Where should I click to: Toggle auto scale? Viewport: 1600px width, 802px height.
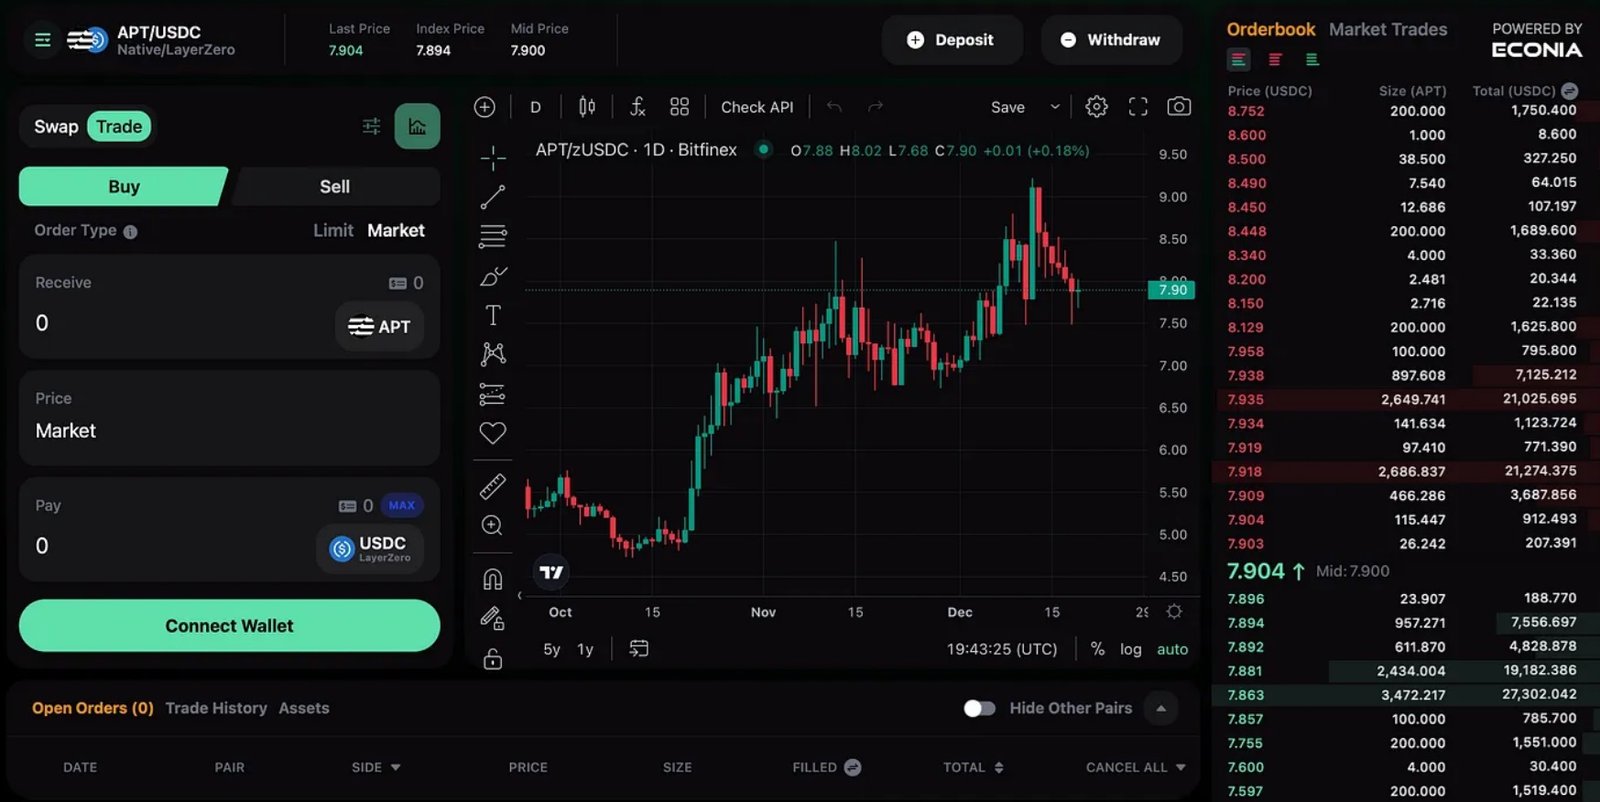click(x=1173, y=649)
